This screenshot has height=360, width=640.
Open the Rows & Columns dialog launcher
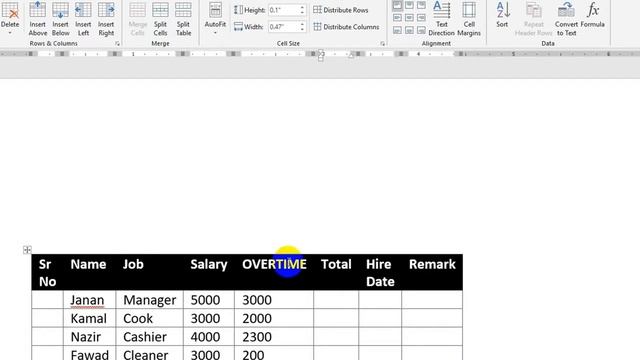tap(118, 43)
